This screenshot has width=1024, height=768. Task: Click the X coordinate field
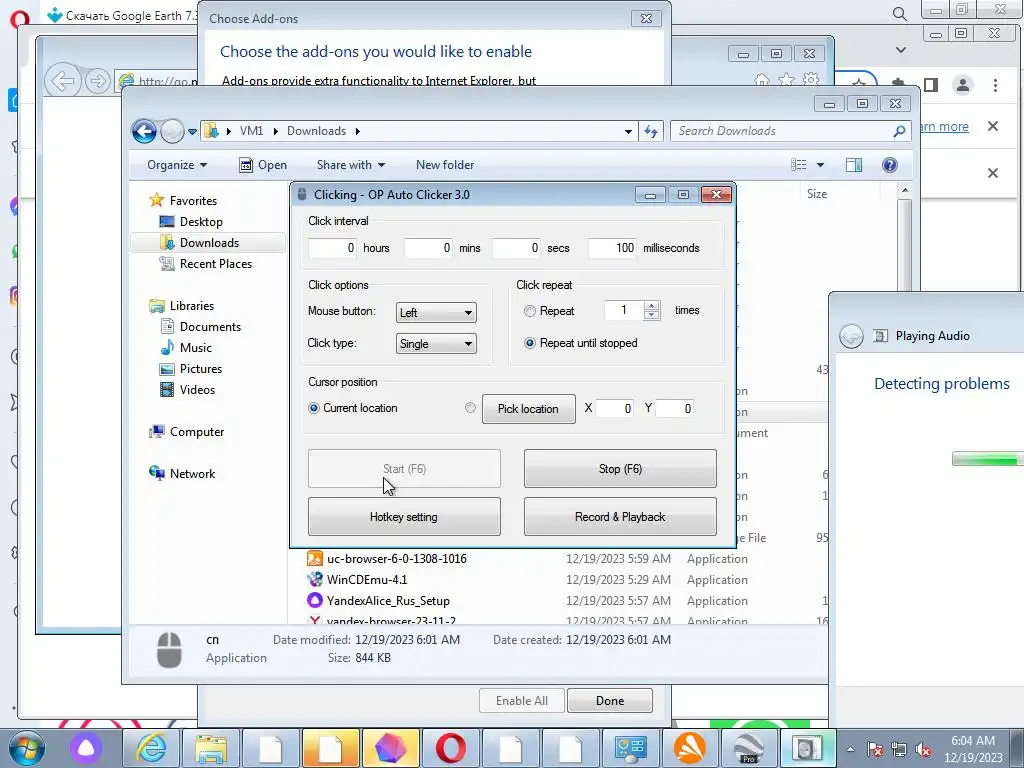click(614, 409)
